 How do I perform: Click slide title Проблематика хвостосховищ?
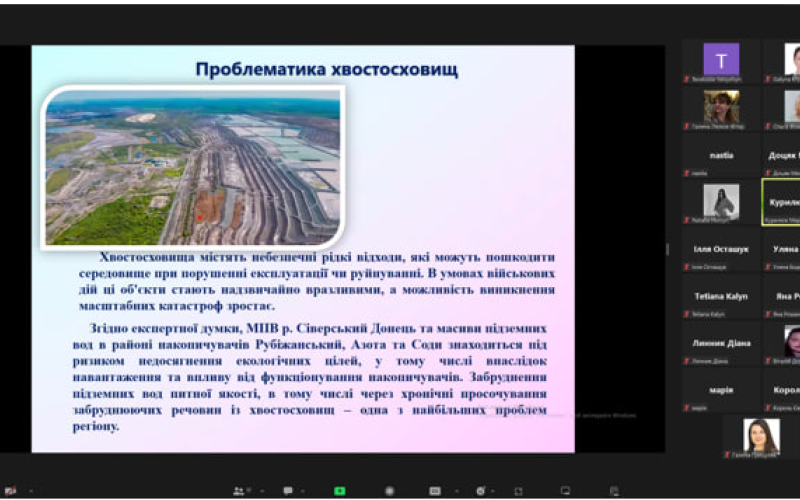click(x=327, y=69)
